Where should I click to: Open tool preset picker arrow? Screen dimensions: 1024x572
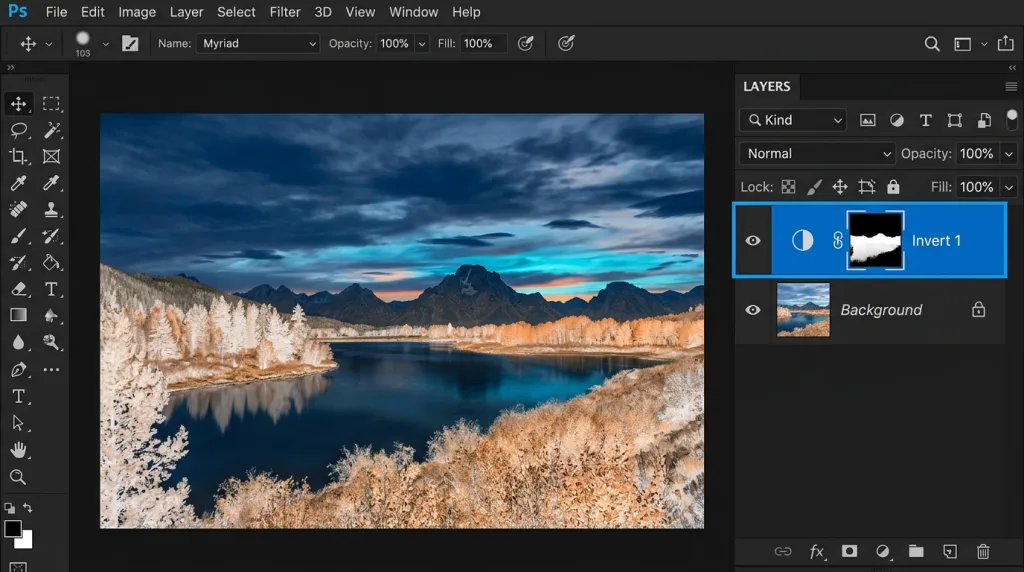pos(48,44)
